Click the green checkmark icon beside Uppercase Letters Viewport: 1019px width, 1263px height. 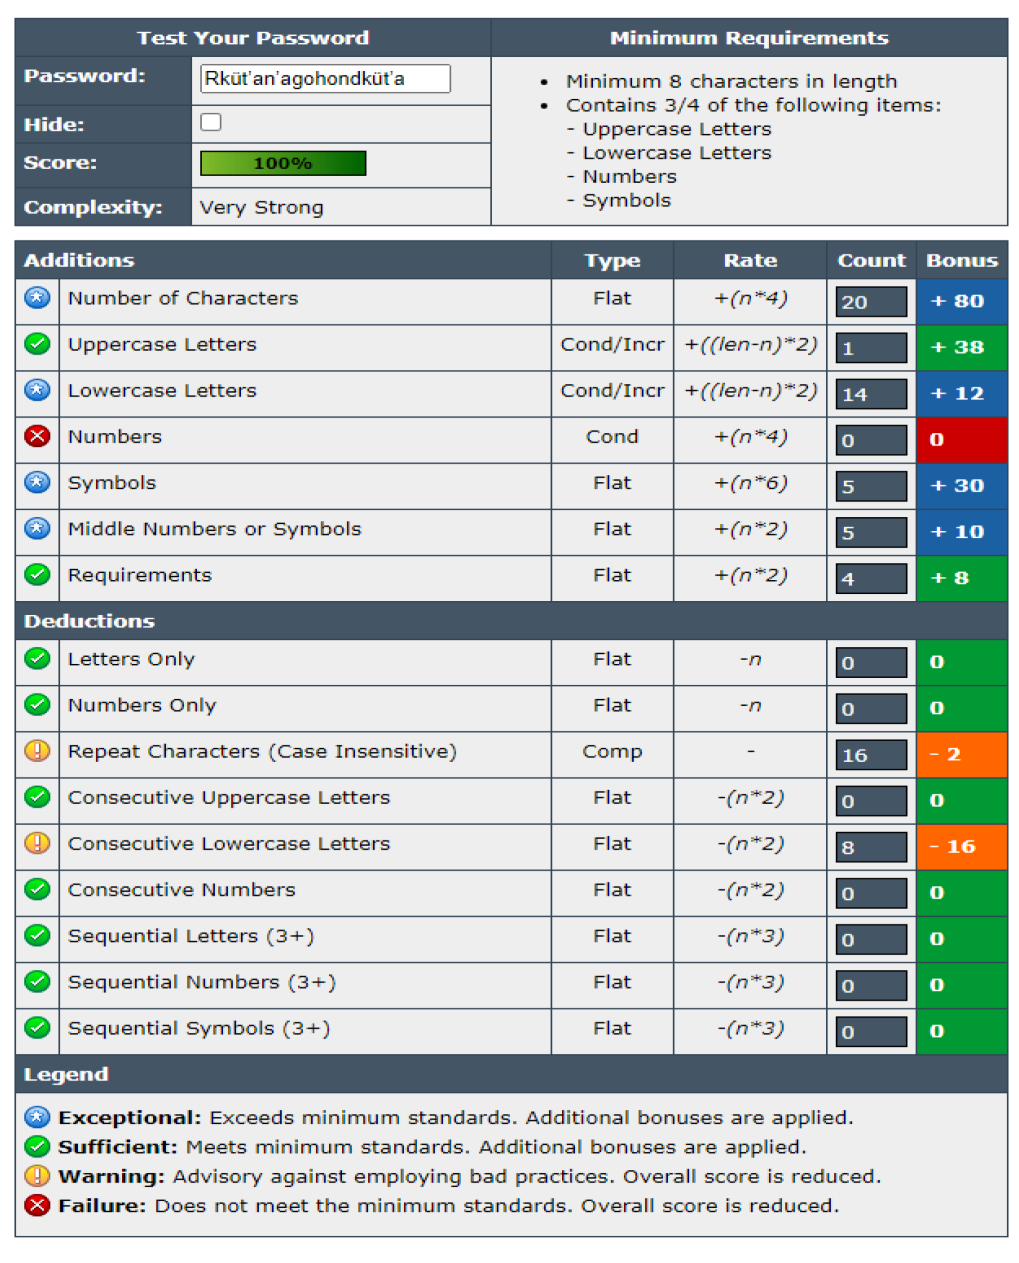[37, 344]
